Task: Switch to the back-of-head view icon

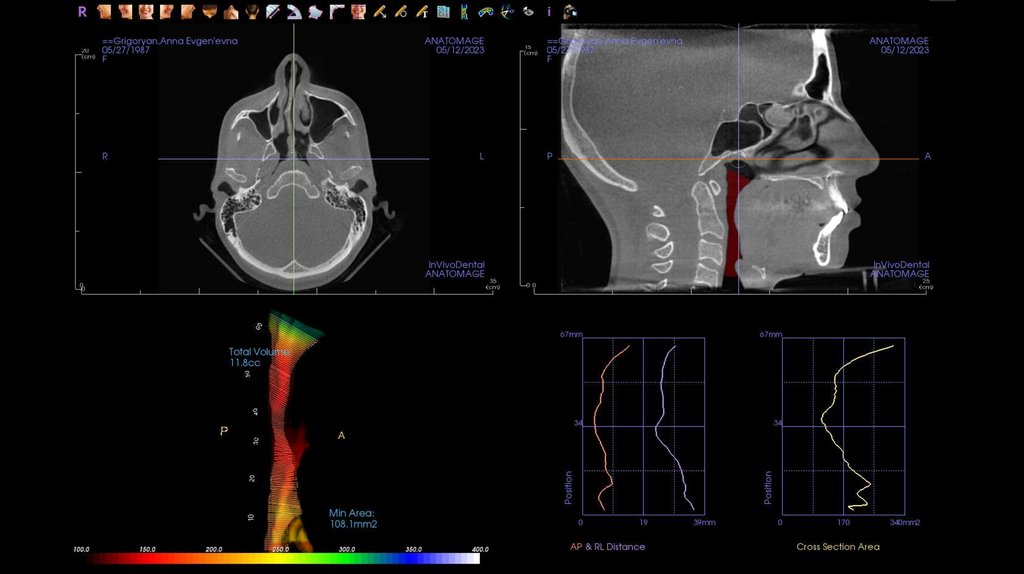Action: [x=253, y=12]
